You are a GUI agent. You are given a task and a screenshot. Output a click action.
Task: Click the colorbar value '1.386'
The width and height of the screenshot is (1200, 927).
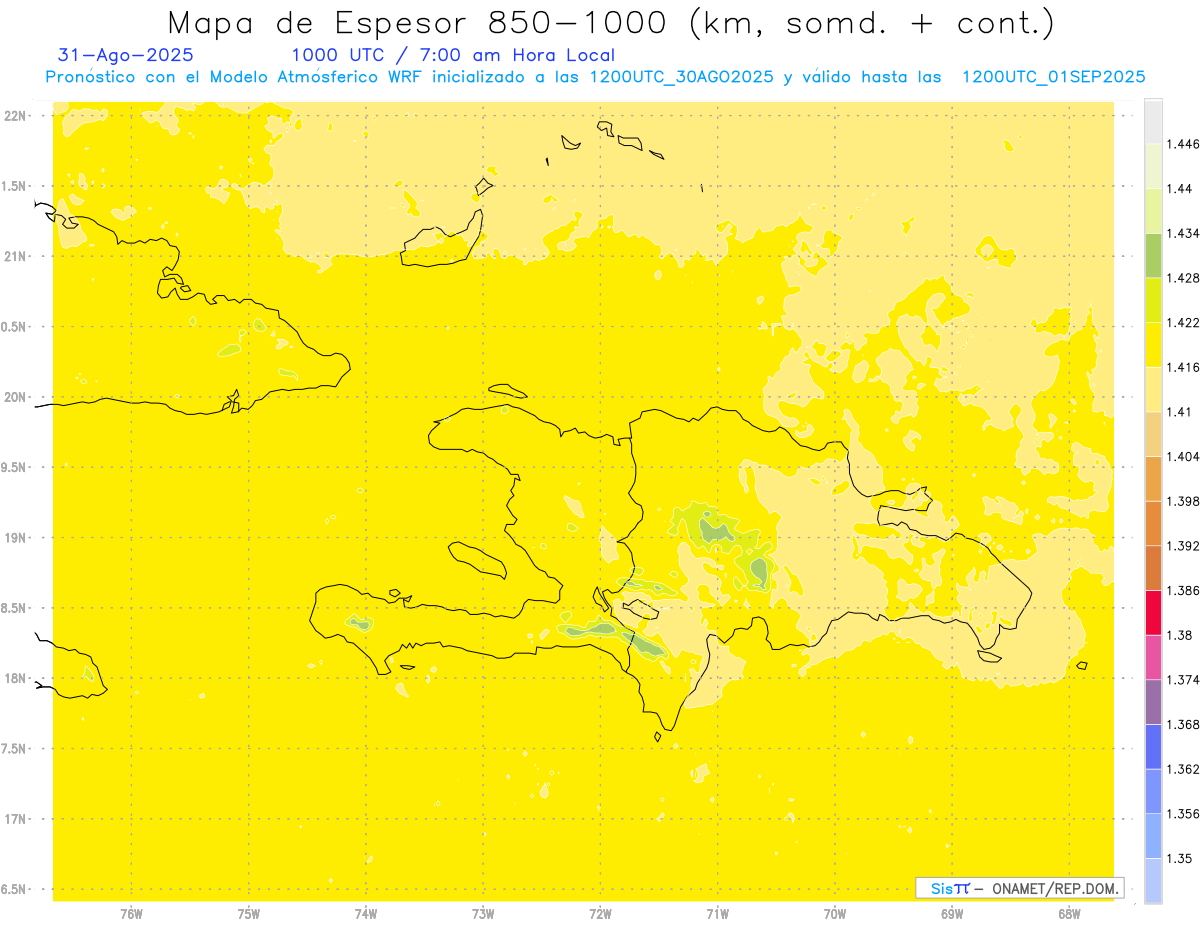(x=1183, y=590)
